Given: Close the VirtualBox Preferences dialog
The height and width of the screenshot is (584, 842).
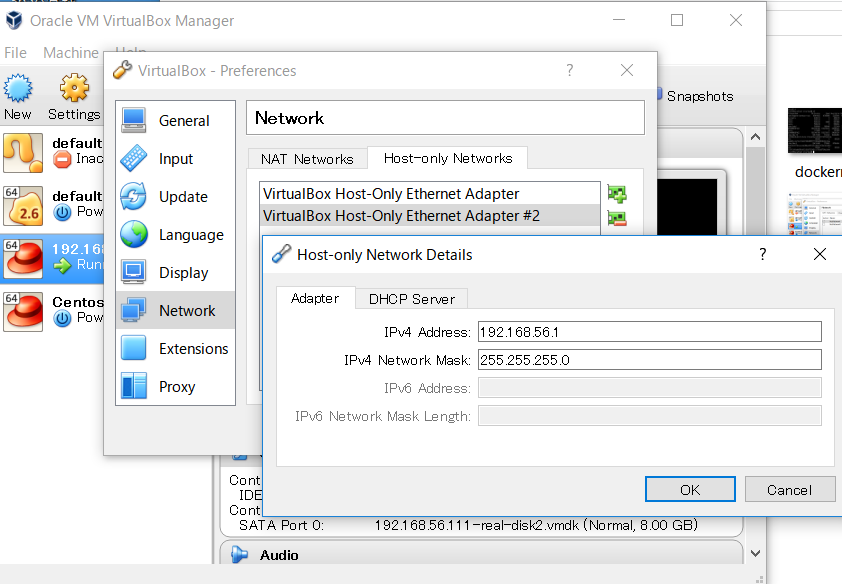Looking at the screenshot, I should pos(627,70).
